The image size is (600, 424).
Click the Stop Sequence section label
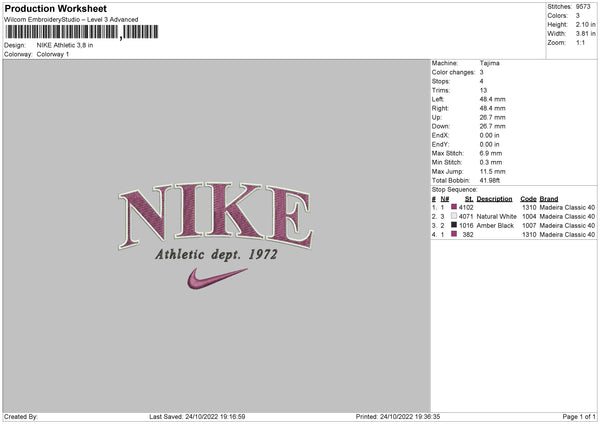tap(454, 188)
